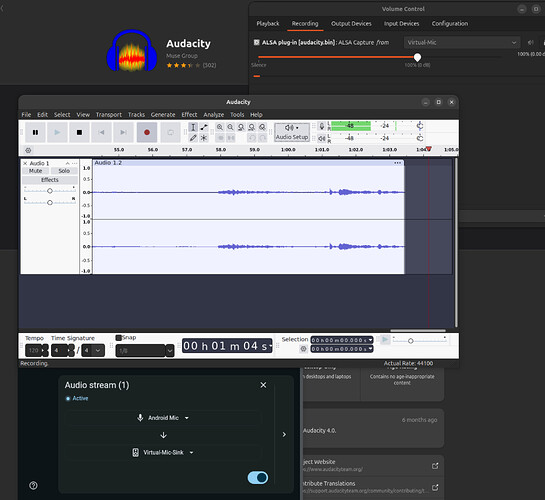545x500 pixels.
Task: Adjust the ALSA capture volume slider
Action: click(417, 57)
